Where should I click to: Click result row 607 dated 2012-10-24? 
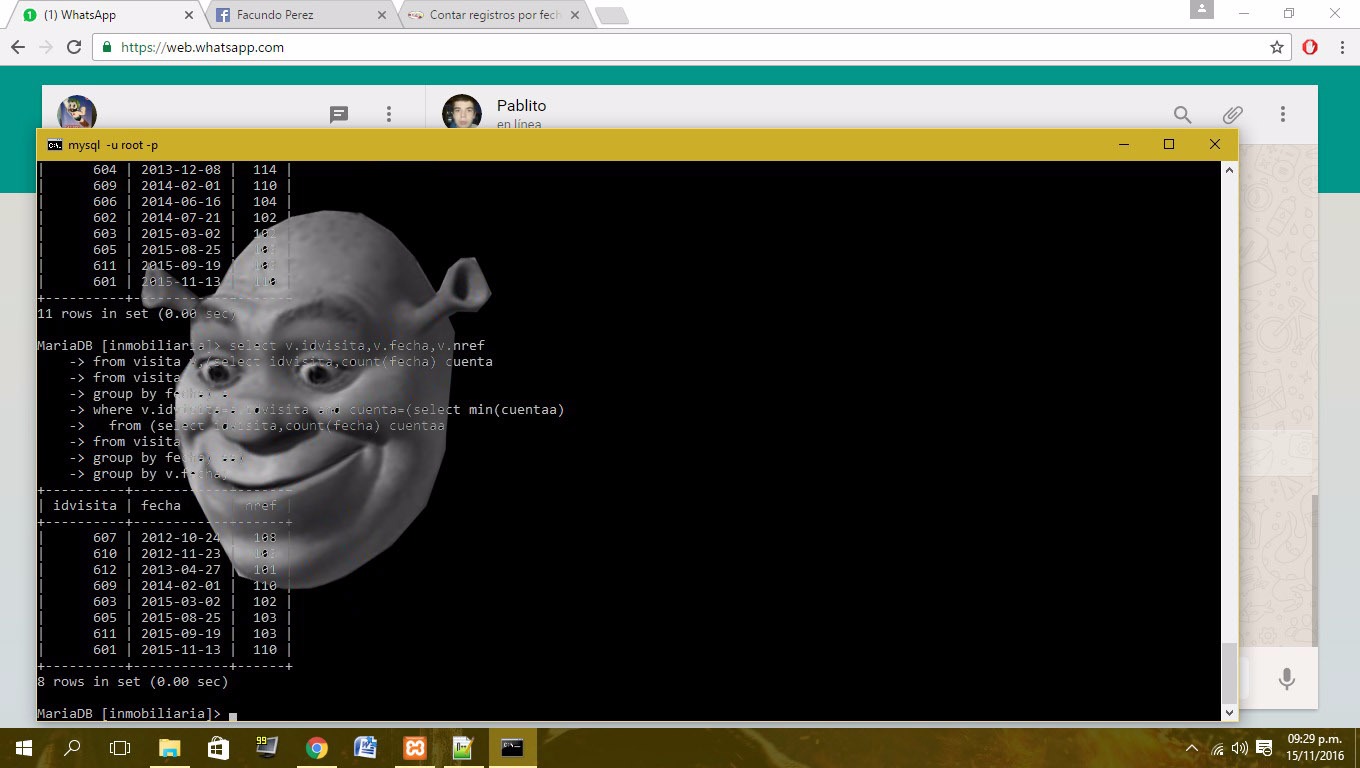tap(164, 538)
